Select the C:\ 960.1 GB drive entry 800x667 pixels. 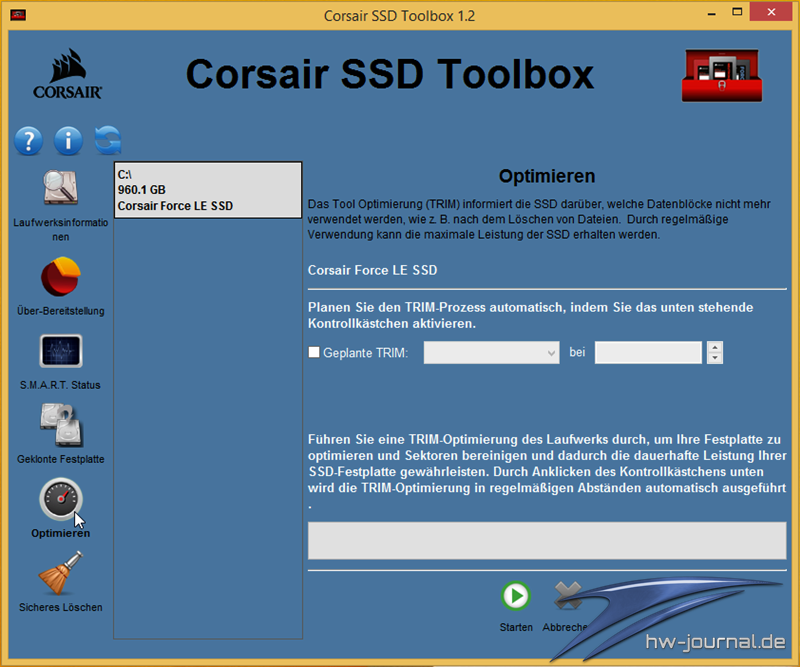(x=208, y=190)
